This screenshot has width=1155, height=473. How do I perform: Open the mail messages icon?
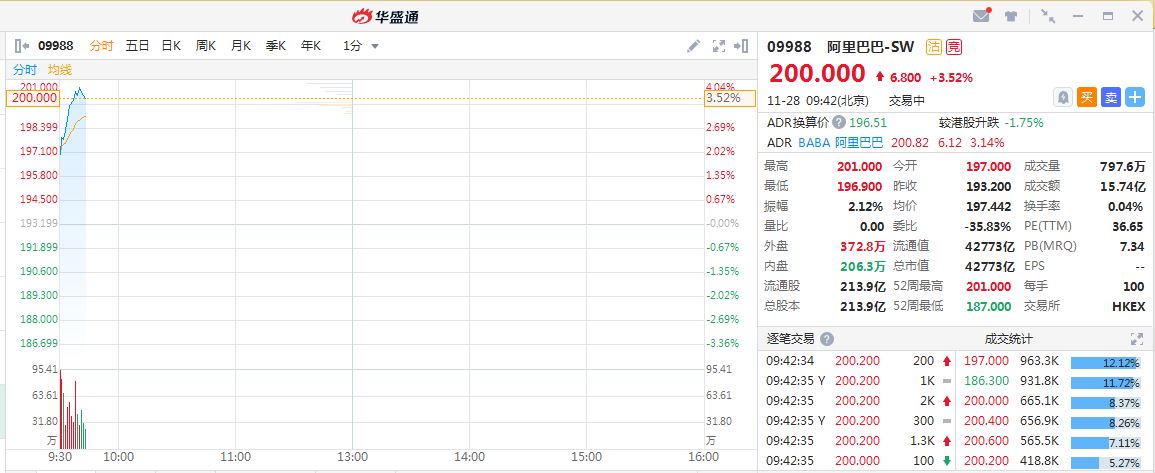981,15
